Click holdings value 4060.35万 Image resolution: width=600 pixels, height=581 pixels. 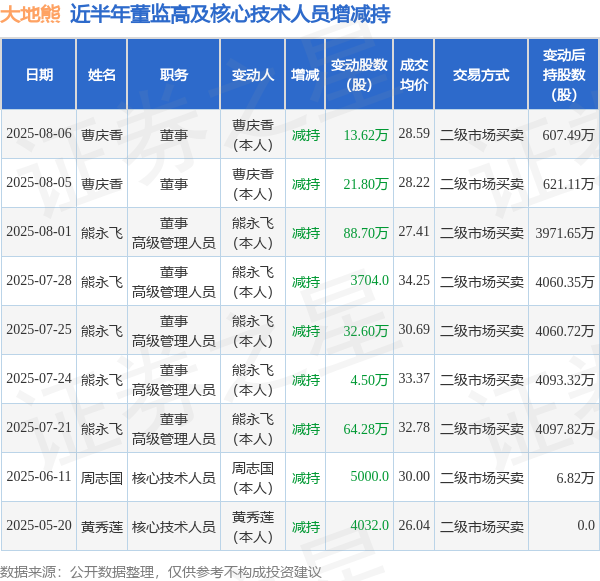click(x=565, y=282)
